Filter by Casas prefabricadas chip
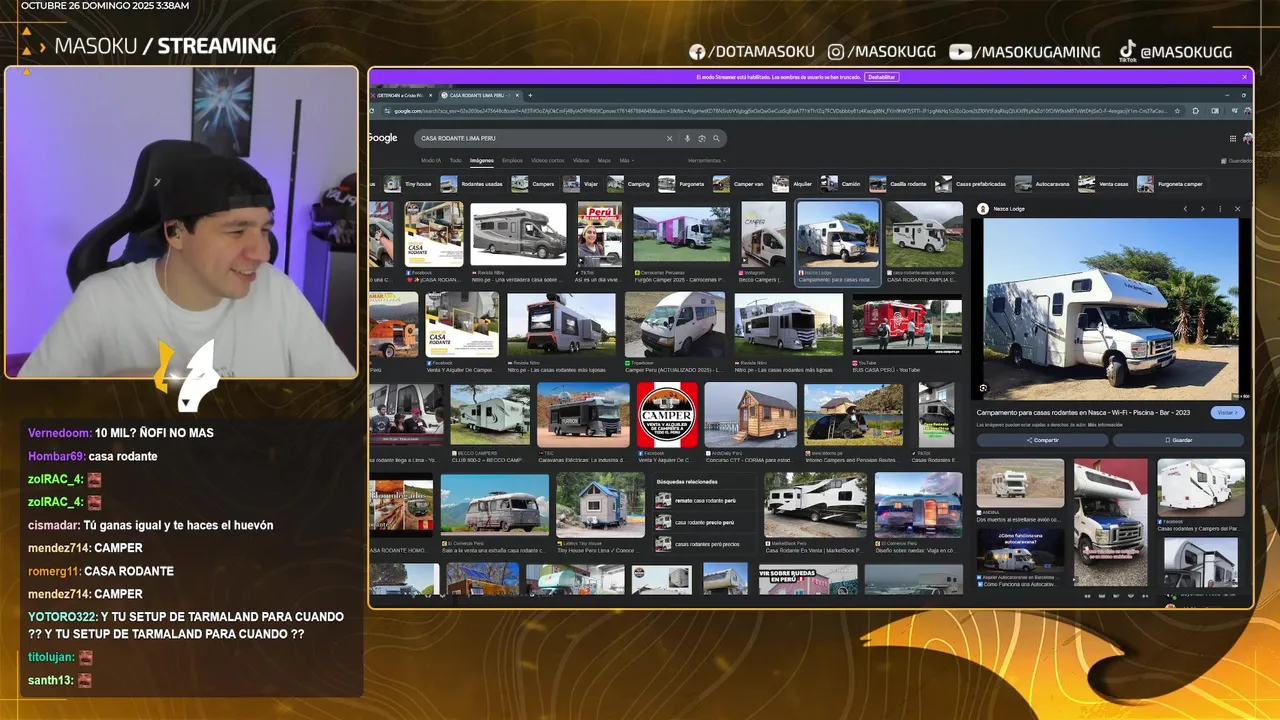 (971, 184)
